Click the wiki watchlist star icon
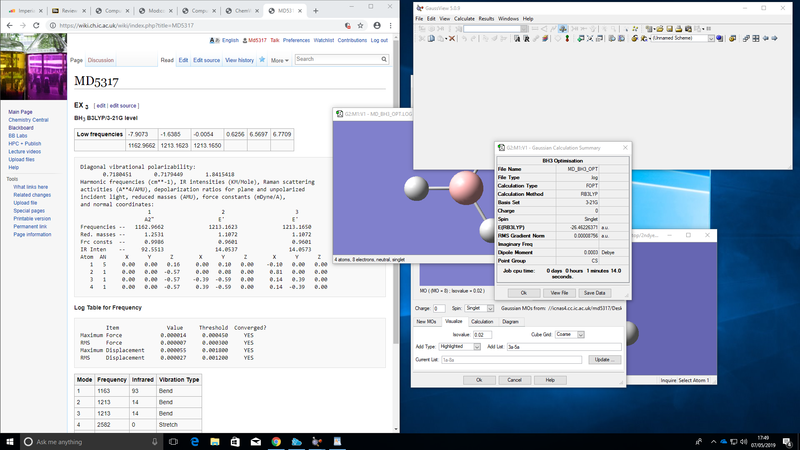 coord(260,60)
